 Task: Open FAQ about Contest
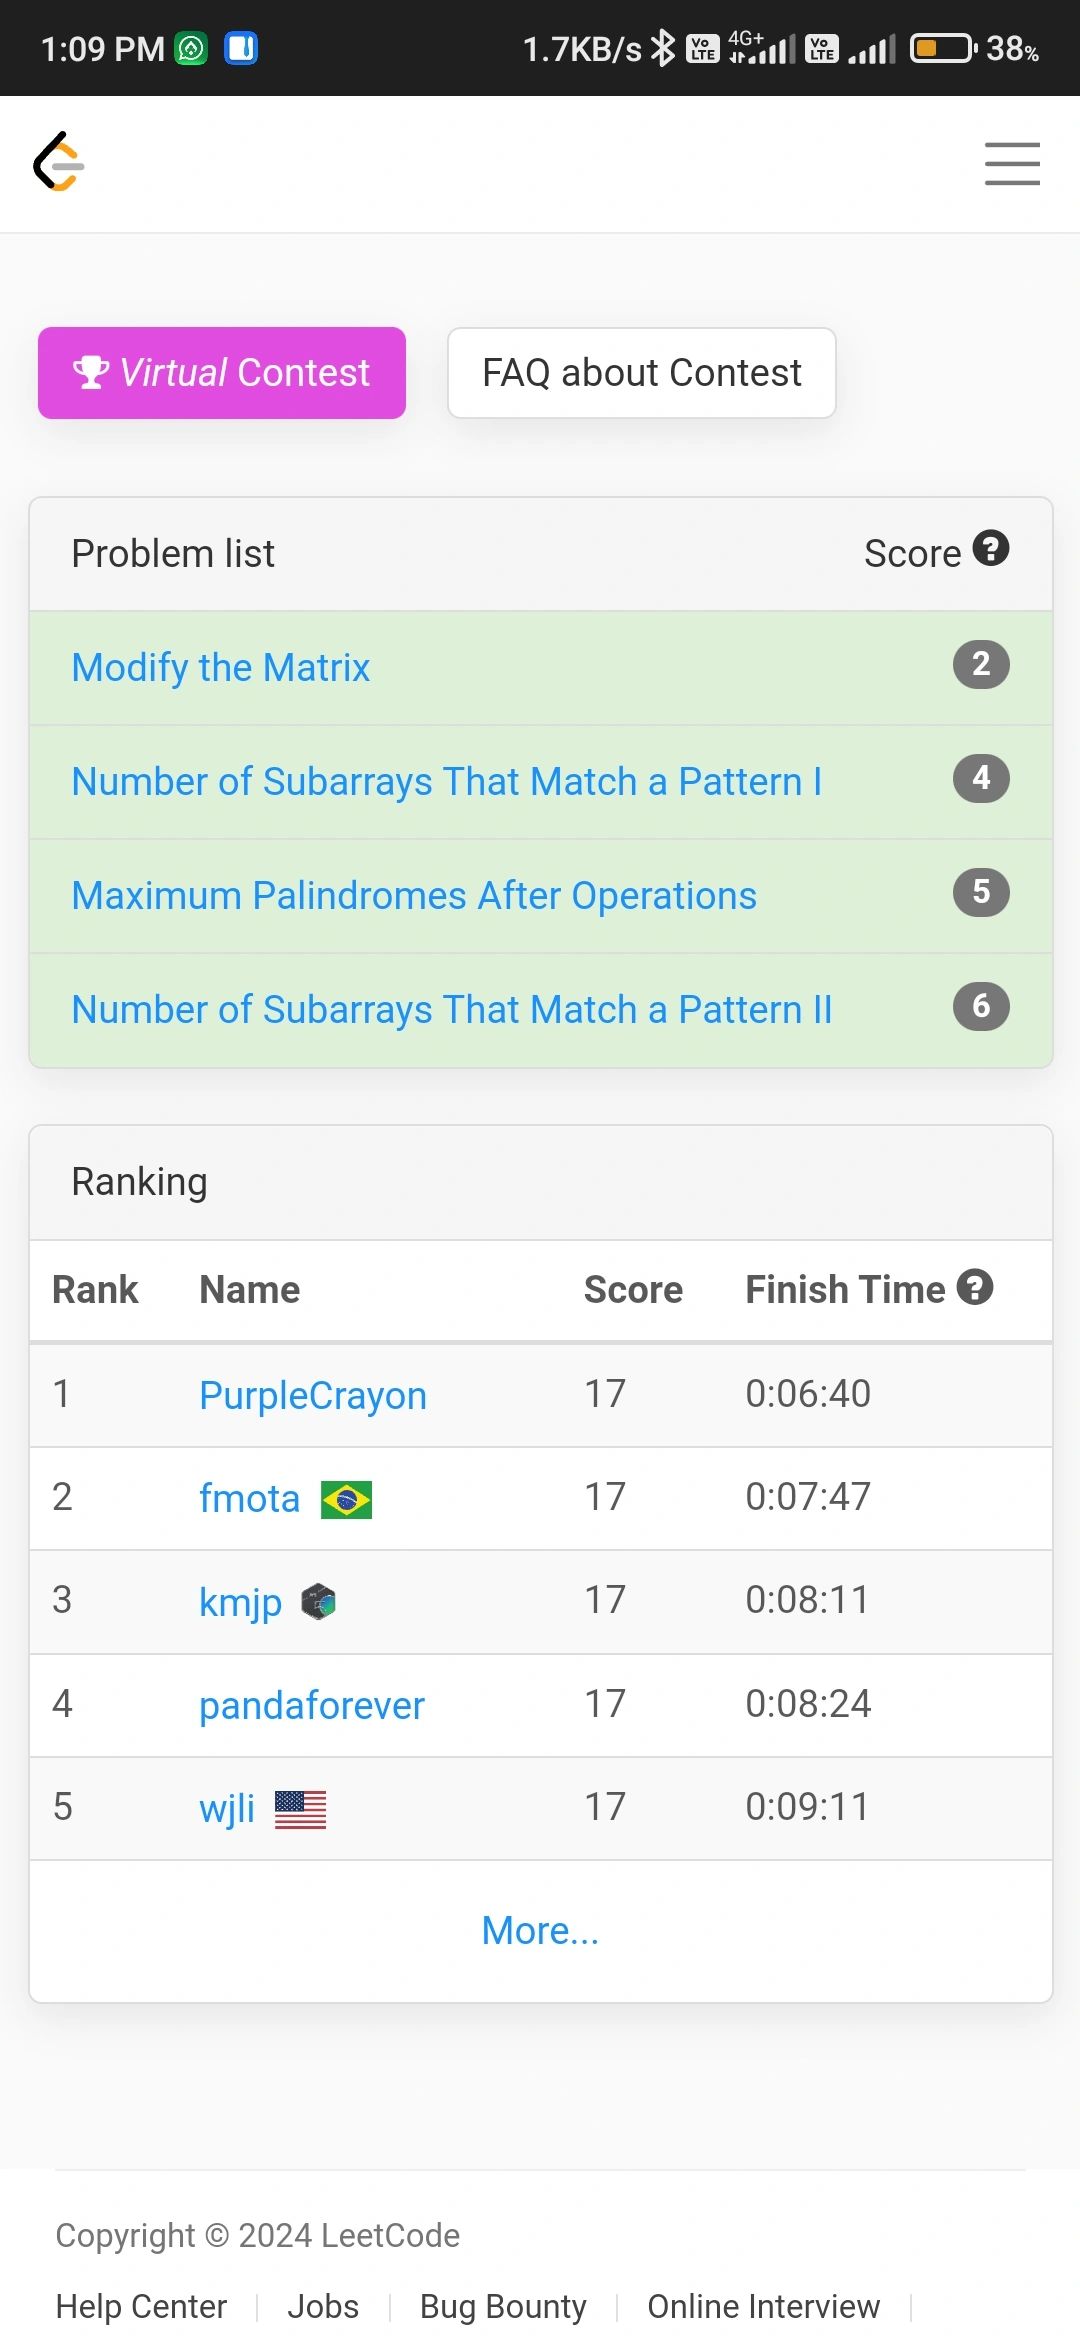pos(642,373)
